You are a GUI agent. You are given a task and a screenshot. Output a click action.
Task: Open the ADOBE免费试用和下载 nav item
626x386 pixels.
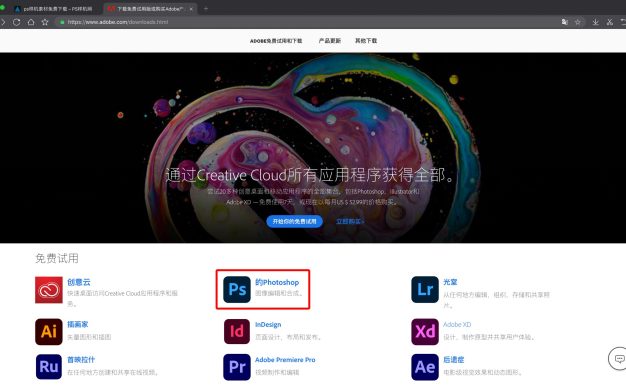[276, 41]
